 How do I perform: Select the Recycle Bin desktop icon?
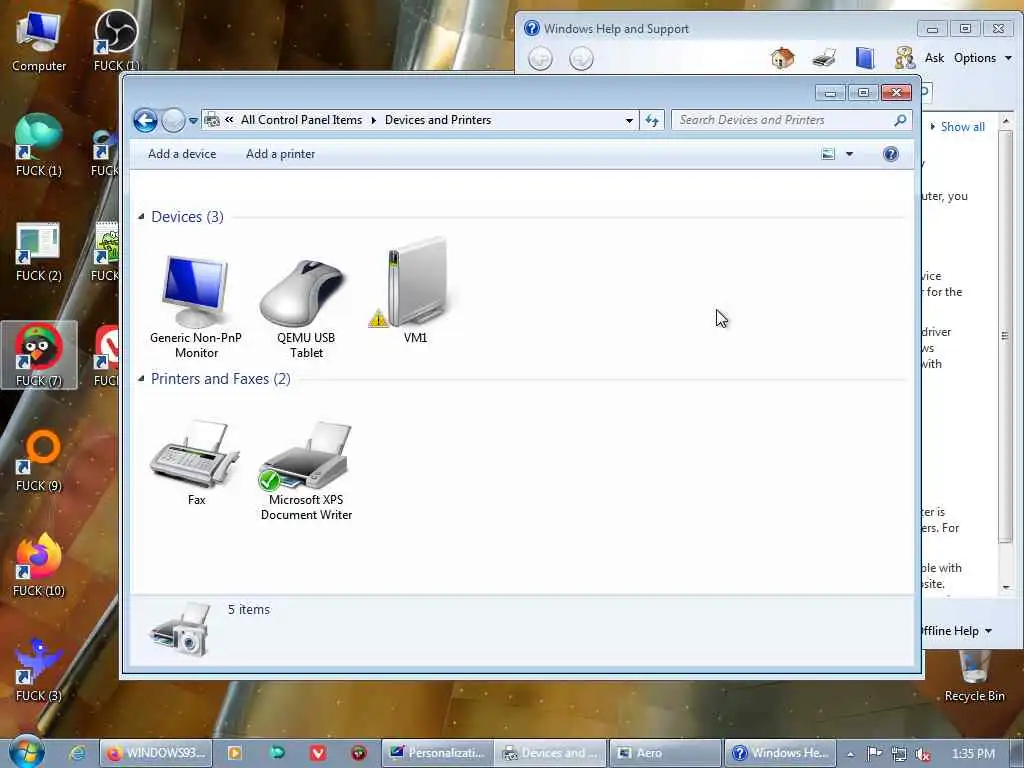(x=974, y=675)
